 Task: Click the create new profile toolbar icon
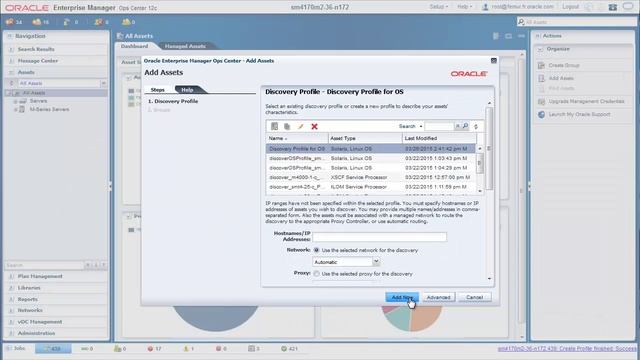click(274, 127)
